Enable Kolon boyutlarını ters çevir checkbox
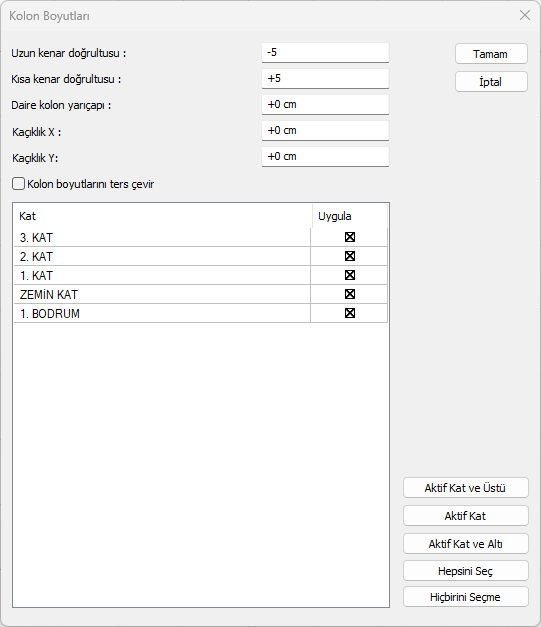This screenshot has width=541, height=627. point(18,184)
